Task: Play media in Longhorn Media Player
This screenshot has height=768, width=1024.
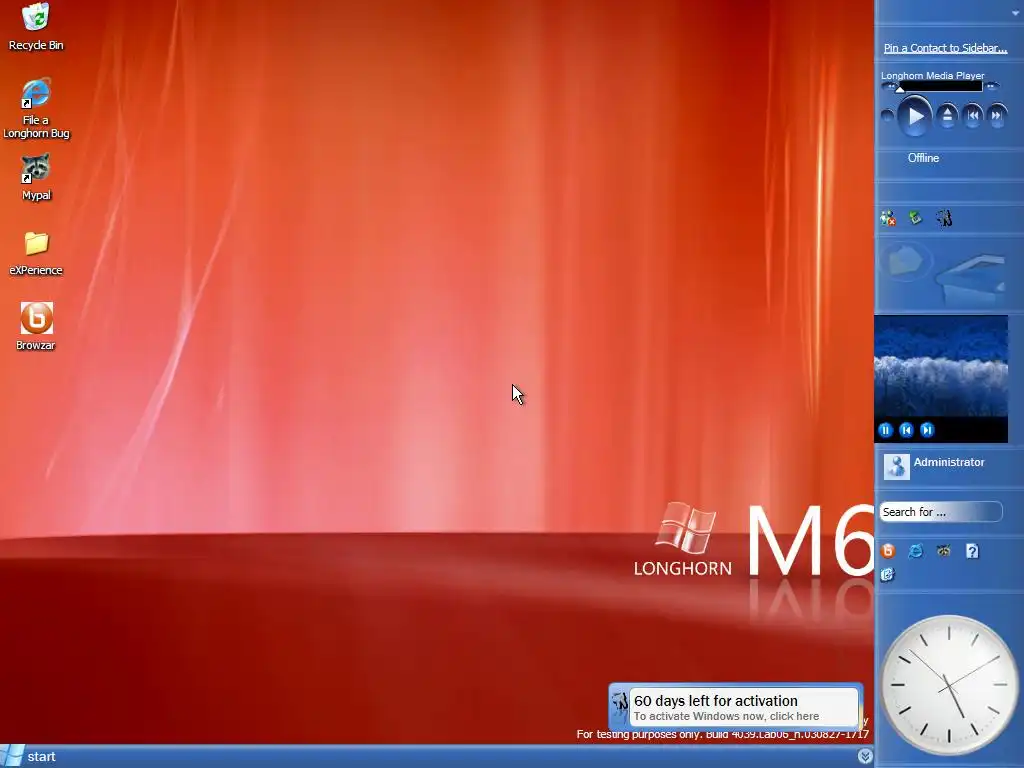Action: [x=915, y=116]
